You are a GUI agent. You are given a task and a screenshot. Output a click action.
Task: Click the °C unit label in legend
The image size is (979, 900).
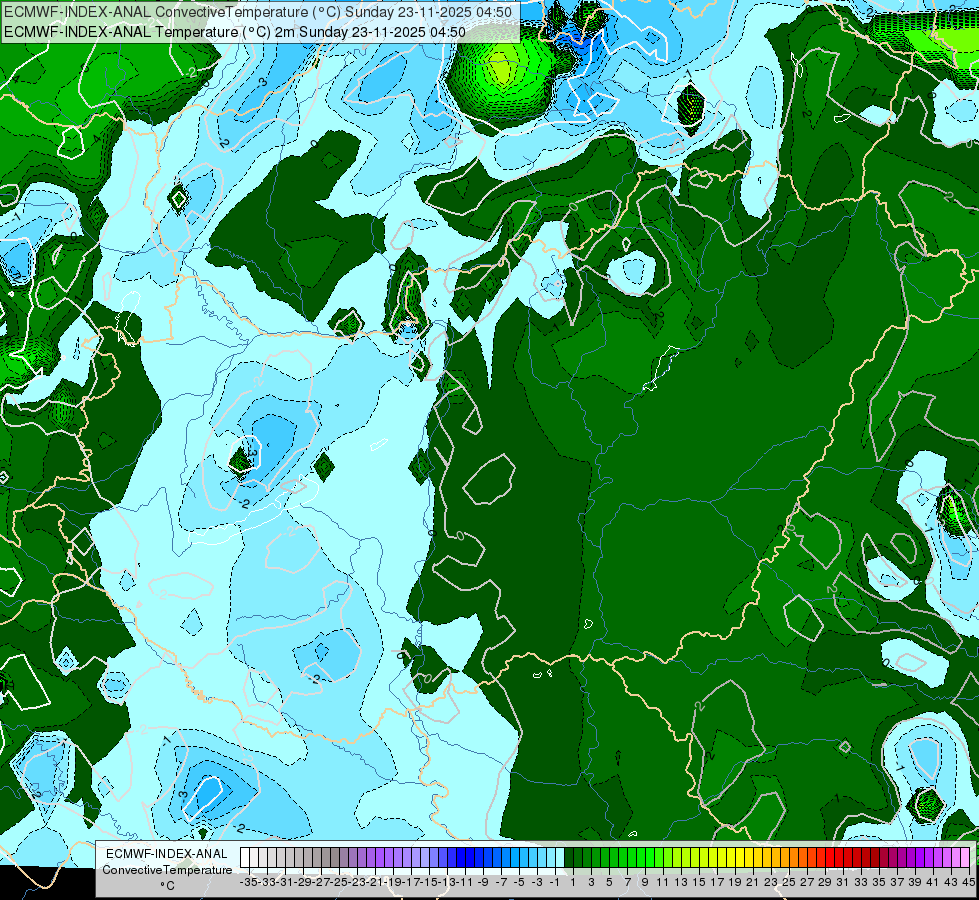click(x=167, y=886)
